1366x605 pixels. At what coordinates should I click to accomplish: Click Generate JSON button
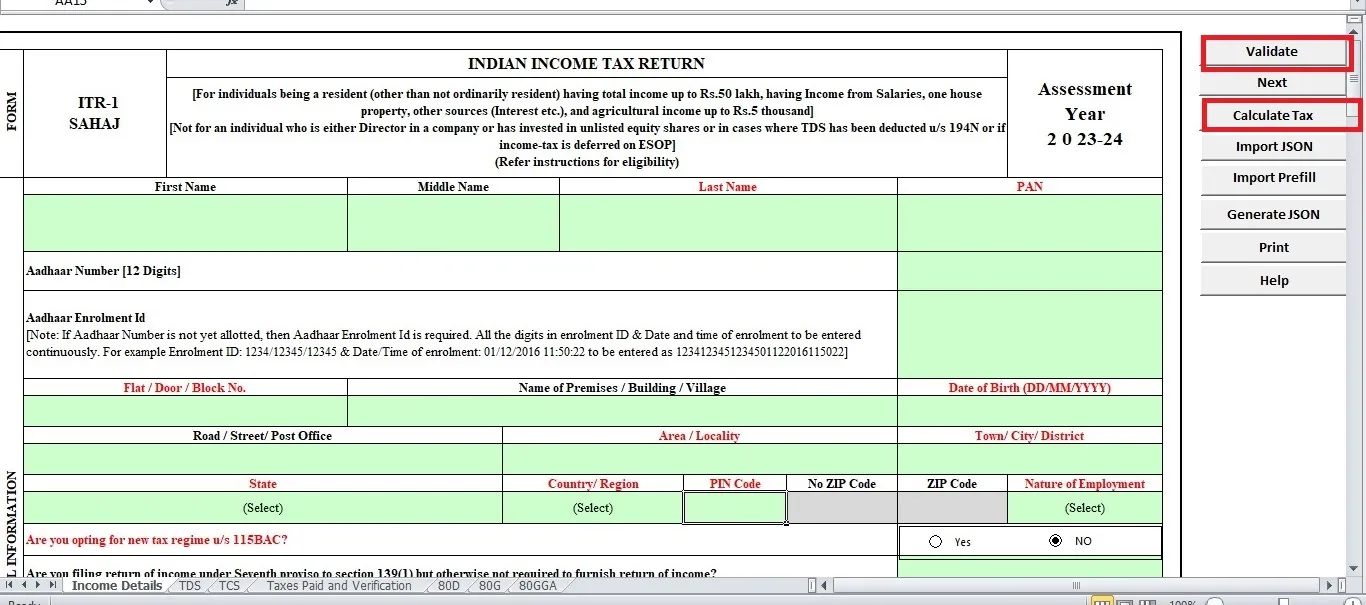(1274, 214)
